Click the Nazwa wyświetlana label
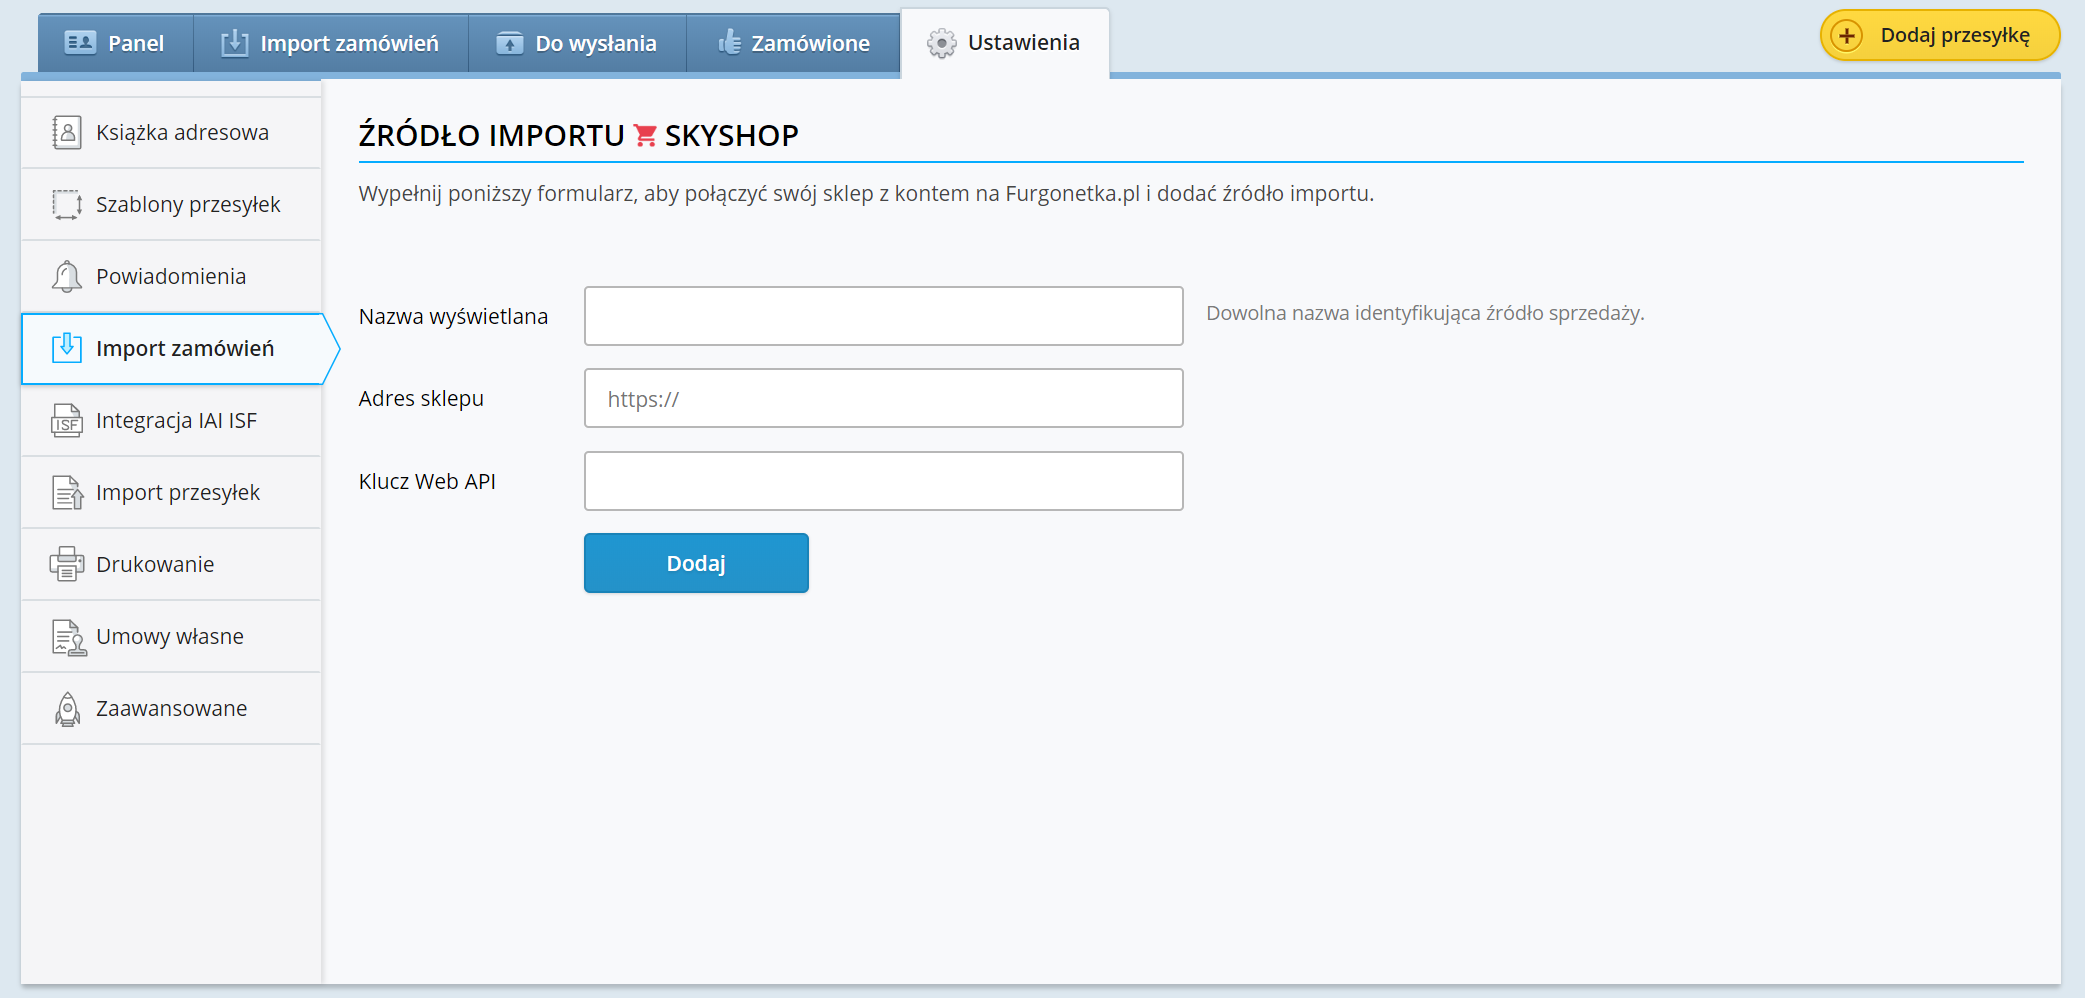2085x998 pixels. tap(453, 317)
